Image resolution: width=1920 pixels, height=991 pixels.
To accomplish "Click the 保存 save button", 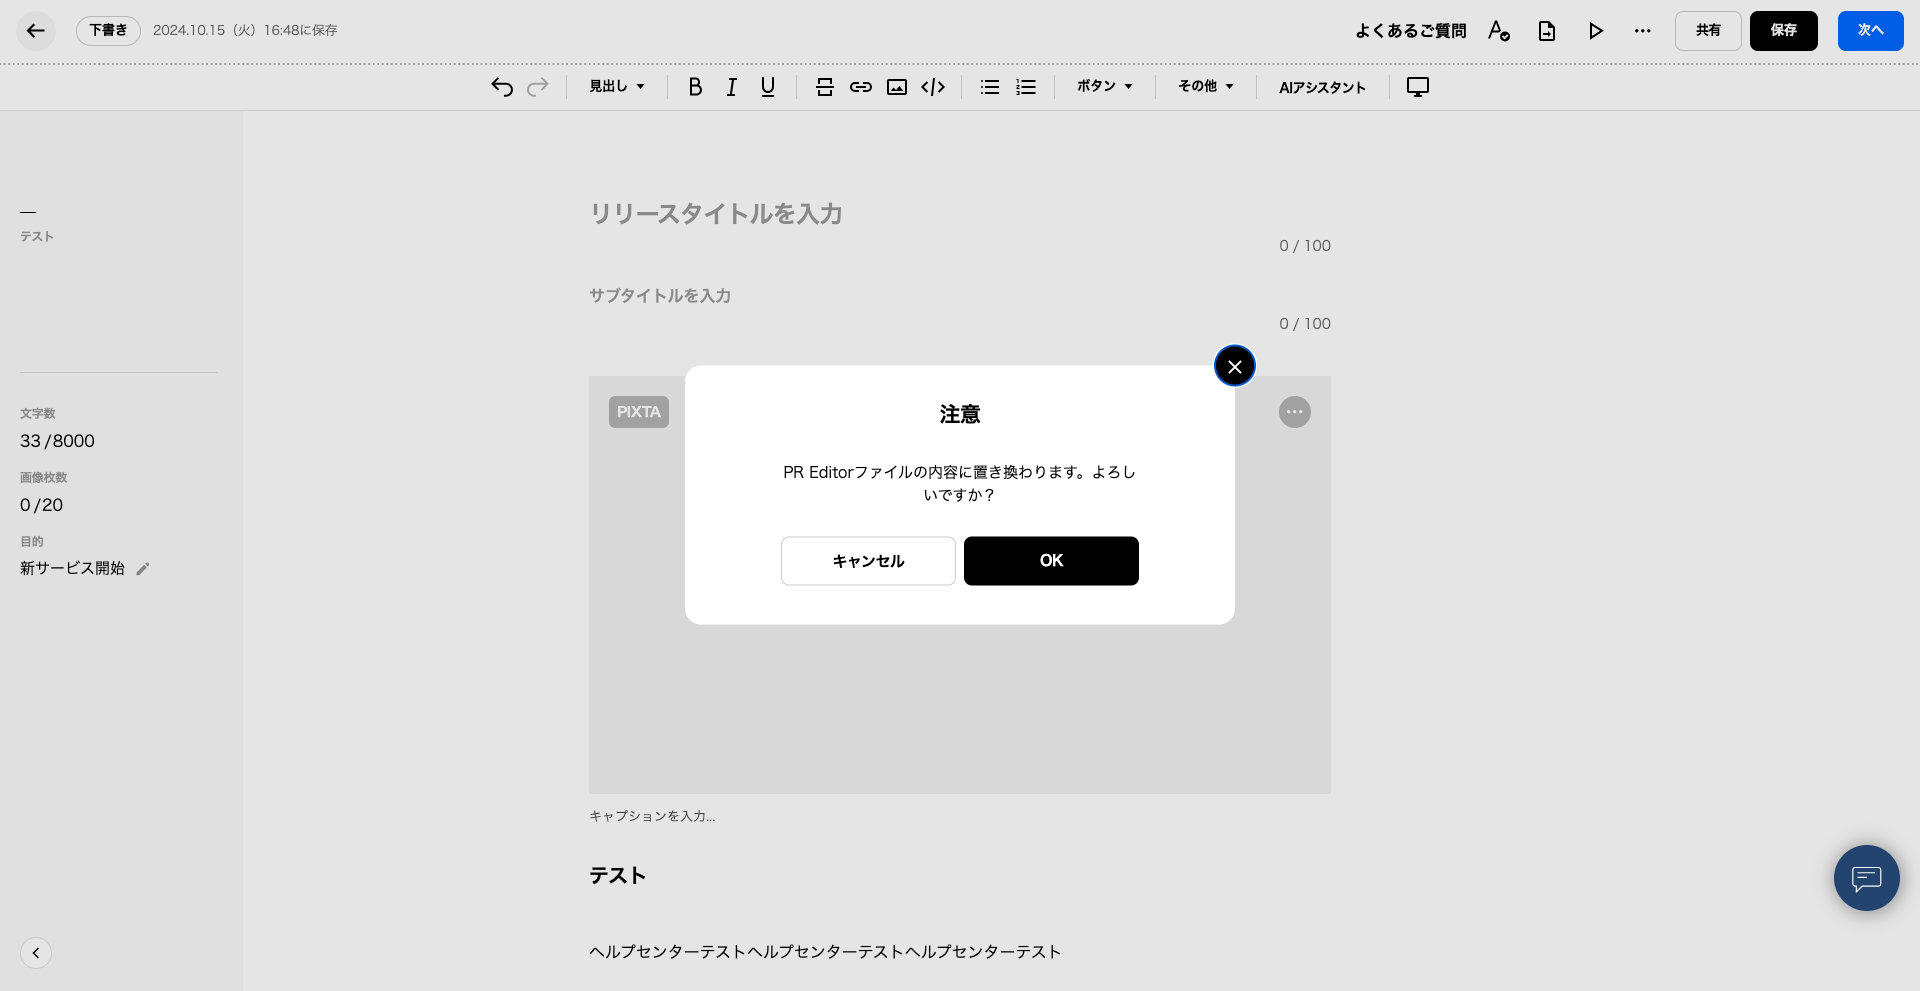I will tap(1784, 31).
